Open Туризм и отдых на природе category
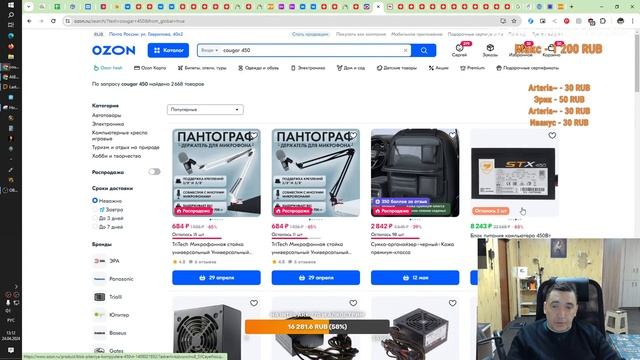The width and height of the screenshot is (640, 360). click(x=126, y=147)
